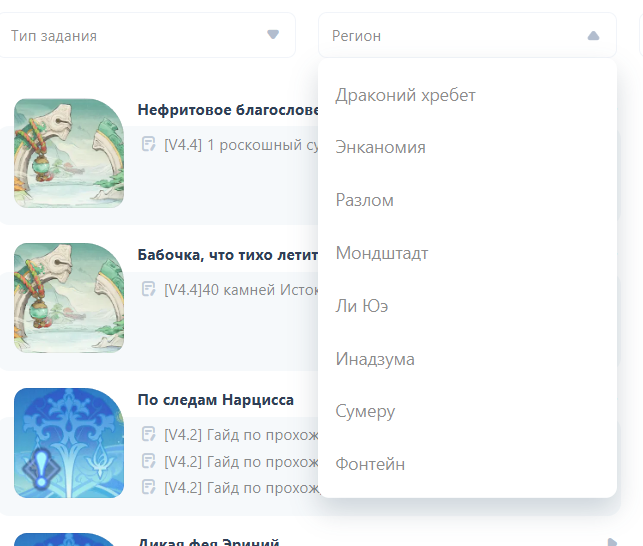Click note icon beside [V4.4]40 камней

148,289
